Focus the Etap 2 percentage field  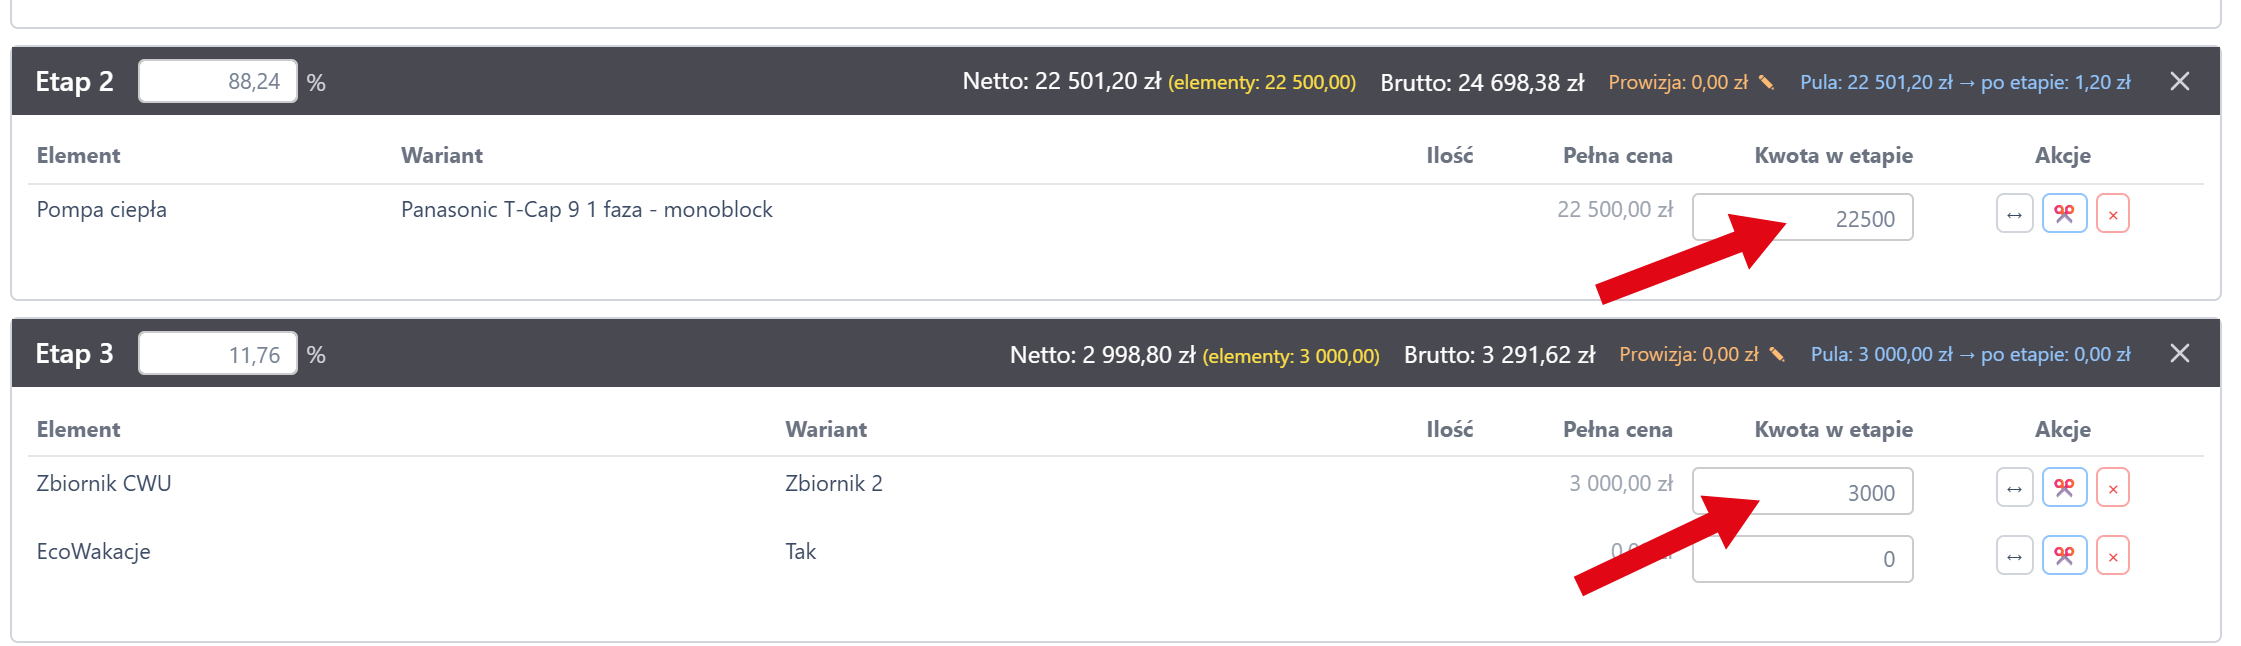point(217,82)
